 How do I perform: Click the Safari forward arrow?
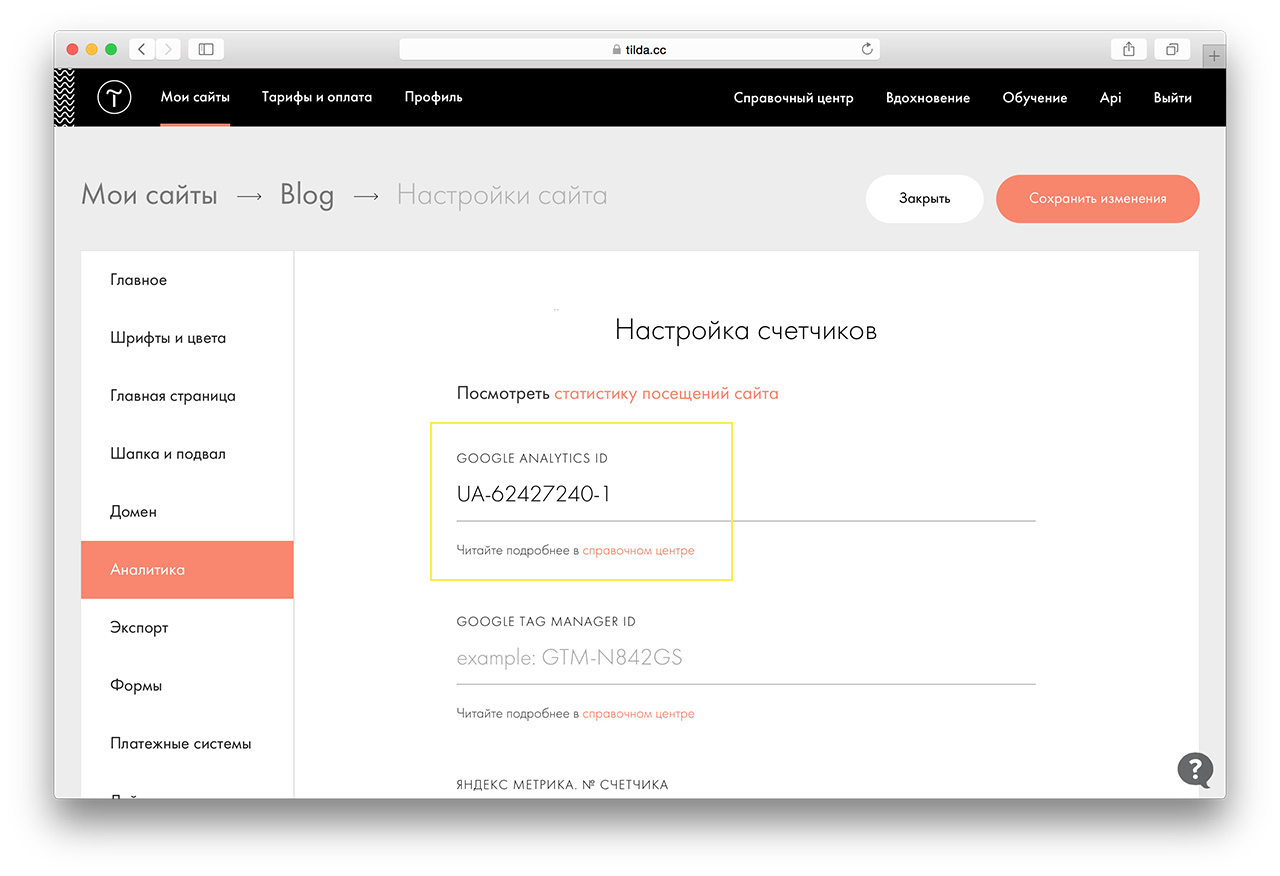168,49
